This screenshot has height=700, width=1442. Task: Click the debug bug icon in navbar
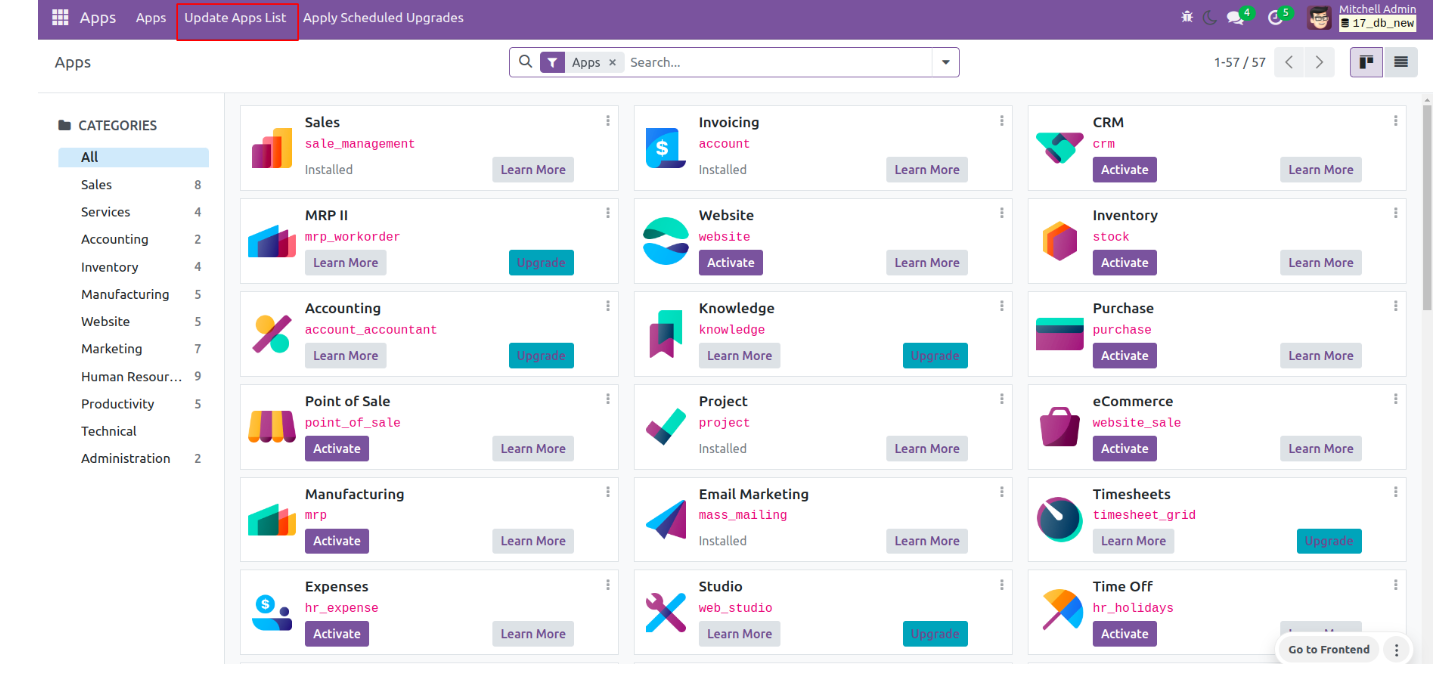point(1187,18)
